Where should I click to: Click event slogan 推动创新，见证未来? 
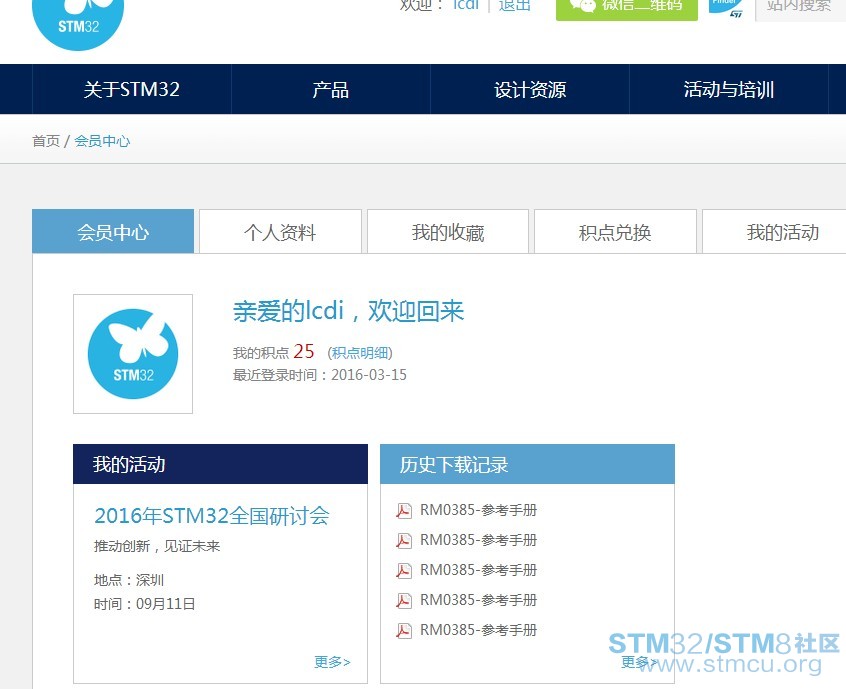pyautogui.click(x=157, y=546)
